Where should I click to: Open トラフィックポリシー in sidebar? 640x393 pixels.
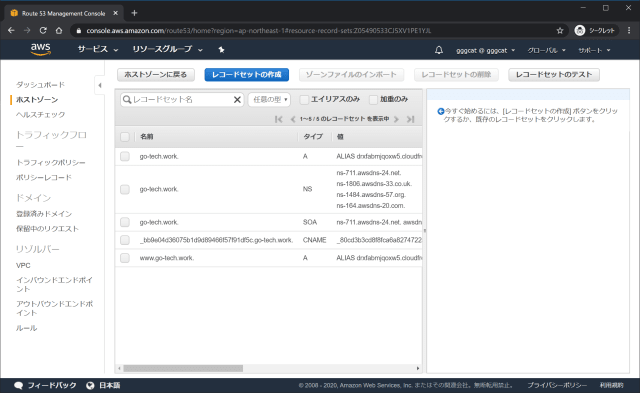(51, 162)
